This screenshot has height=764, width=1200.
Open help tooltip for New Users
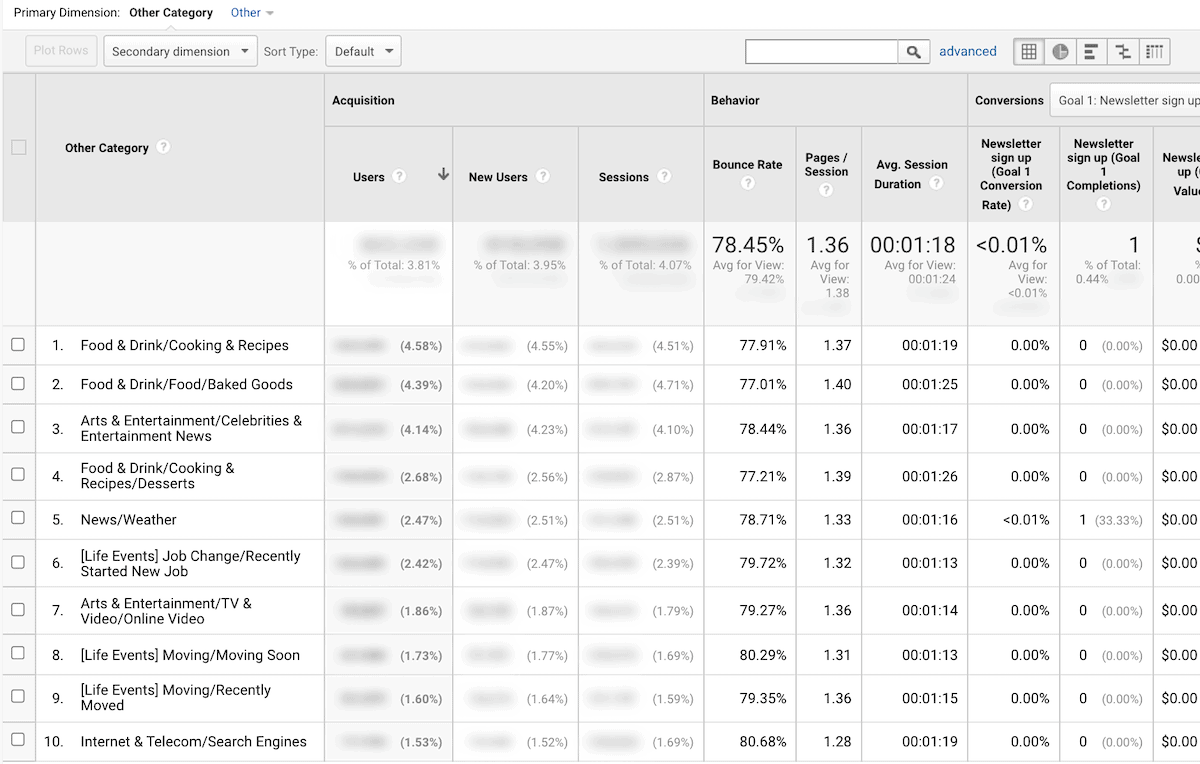[542, 176]
